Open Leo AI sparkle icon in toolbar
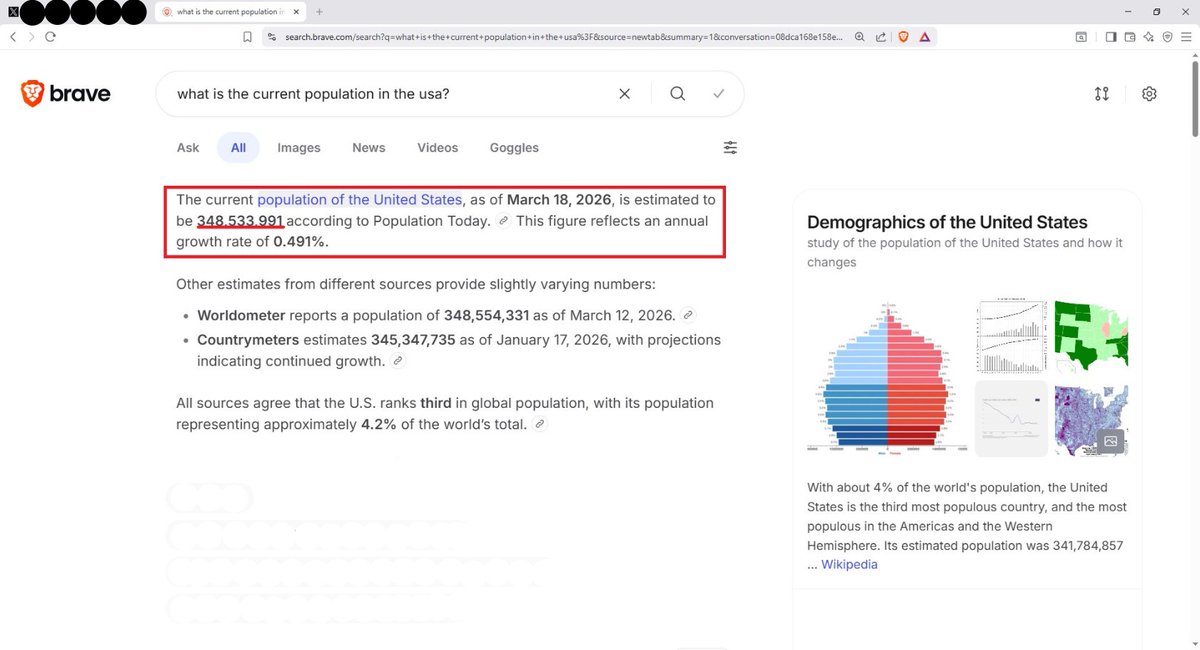 click(1149, 36)
